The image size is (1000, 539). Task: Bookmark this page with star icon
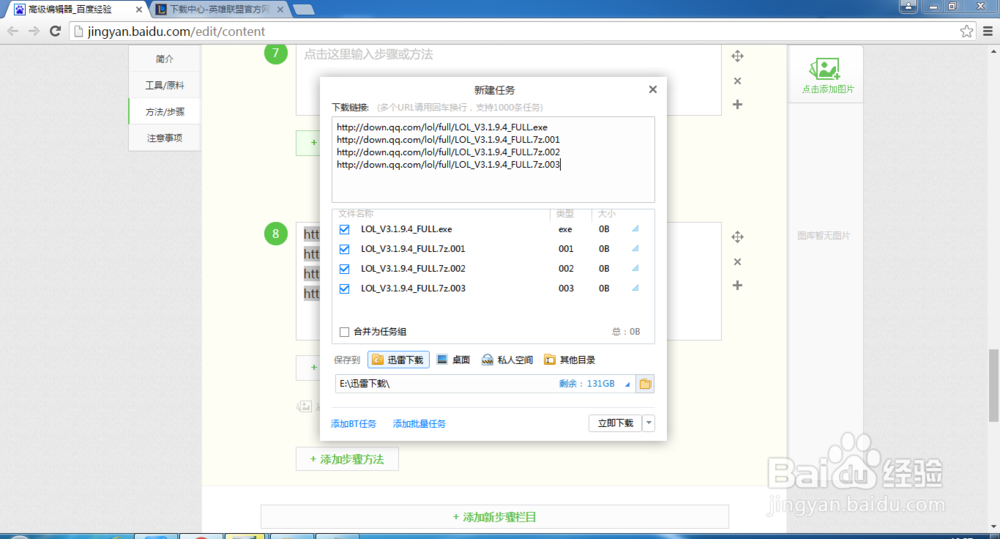(x=966, y=31)
